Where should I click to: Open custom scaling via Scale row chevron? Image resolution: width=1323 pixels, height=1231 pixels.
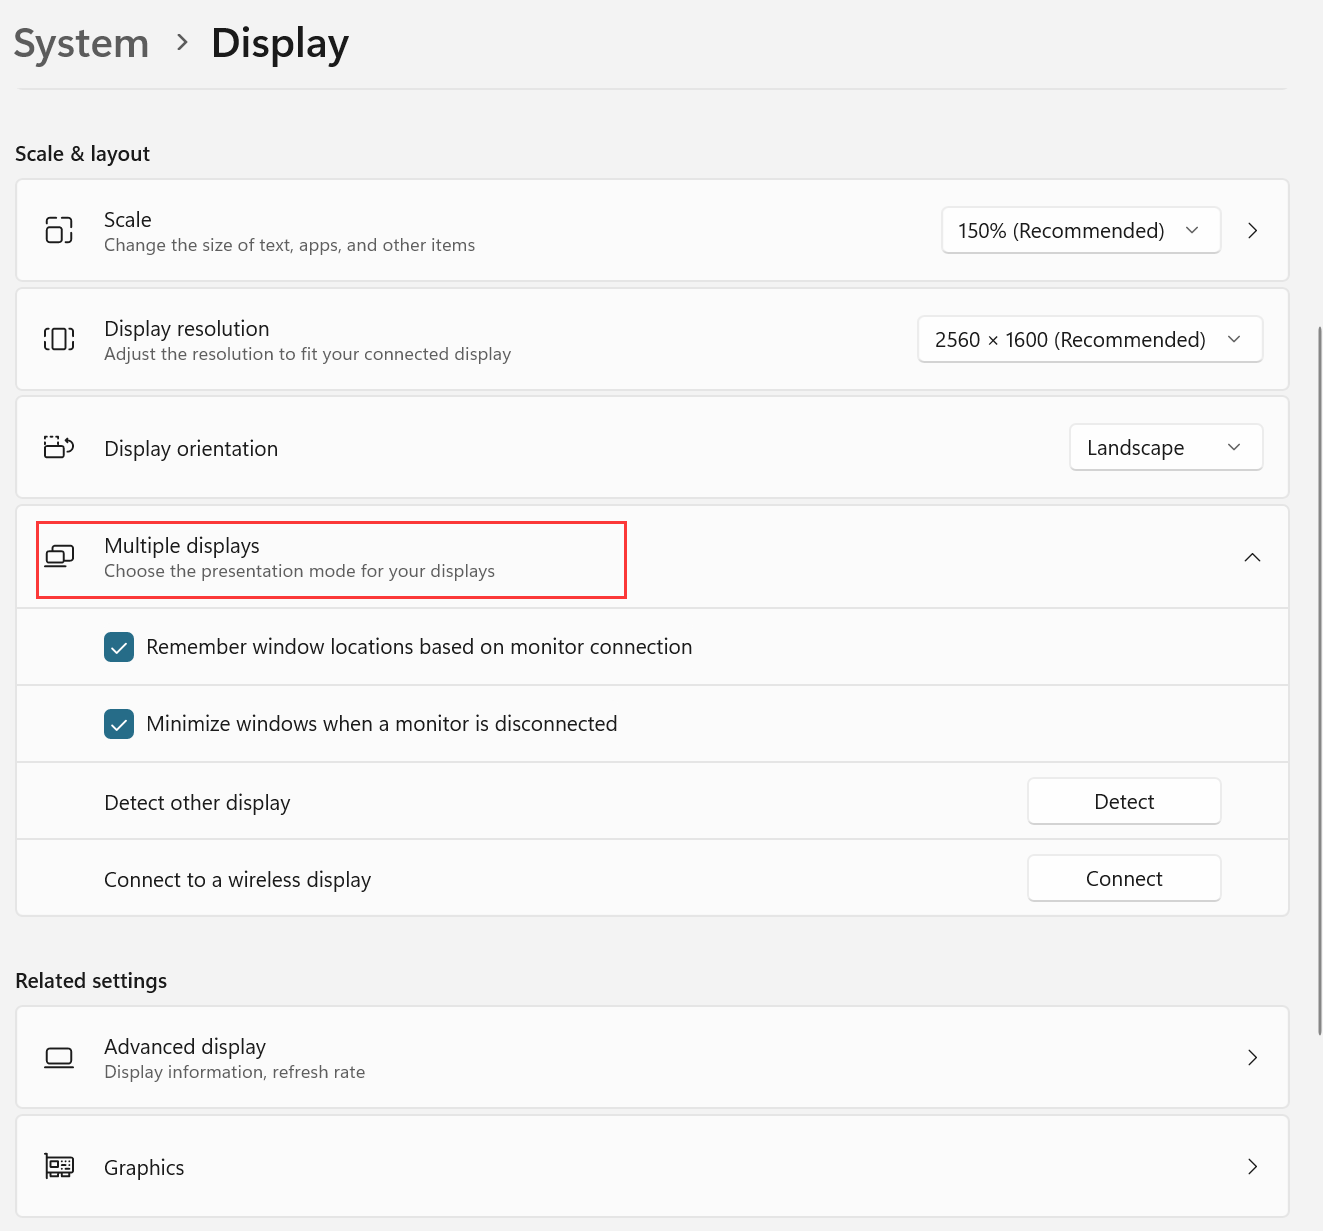1253,230
